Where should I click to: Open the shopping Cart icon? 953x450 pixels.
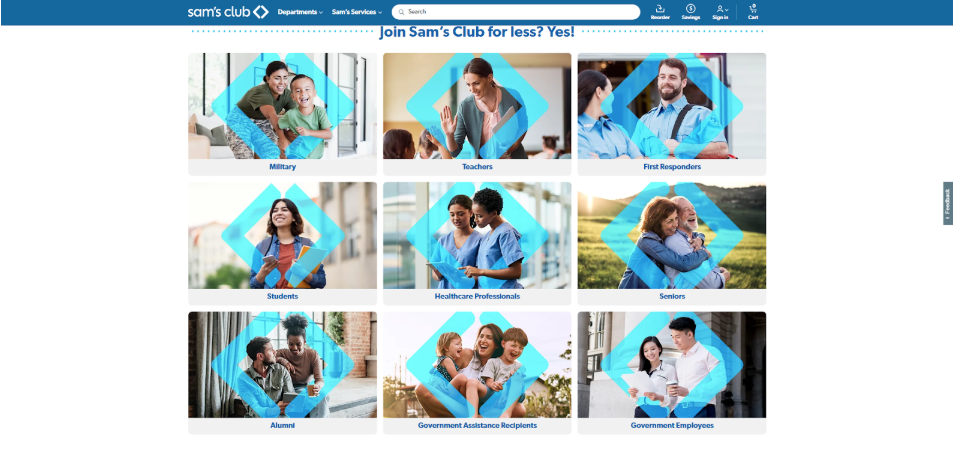pos(753,12)
